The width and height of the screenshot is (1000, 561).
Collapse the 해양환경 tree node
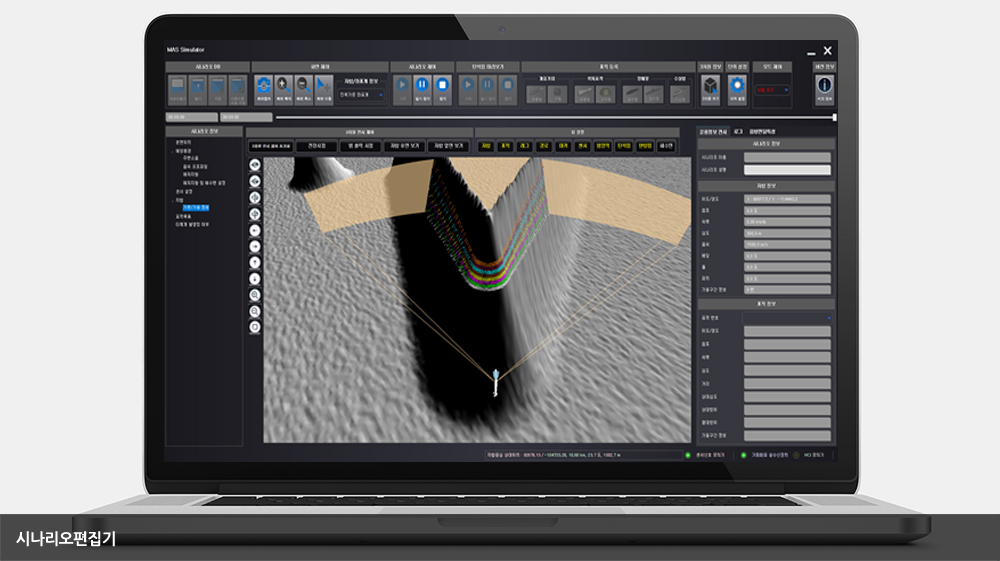[173, 151]
